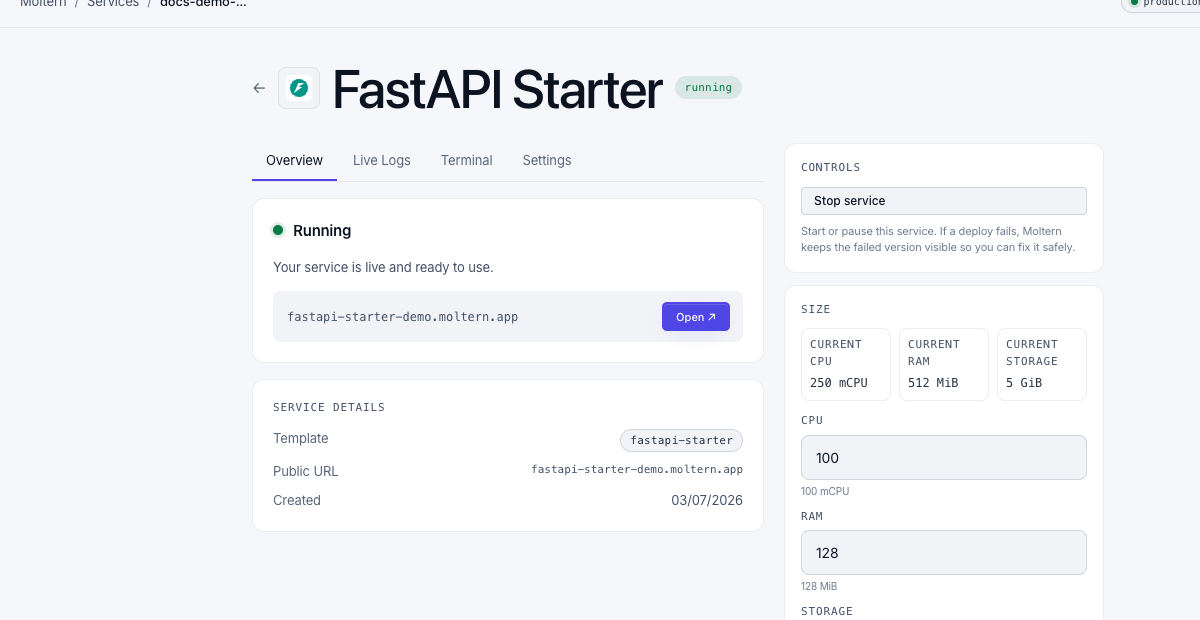
Task: Click 'Your service is live and ready to use.'
Action: (x=383, y=267)
